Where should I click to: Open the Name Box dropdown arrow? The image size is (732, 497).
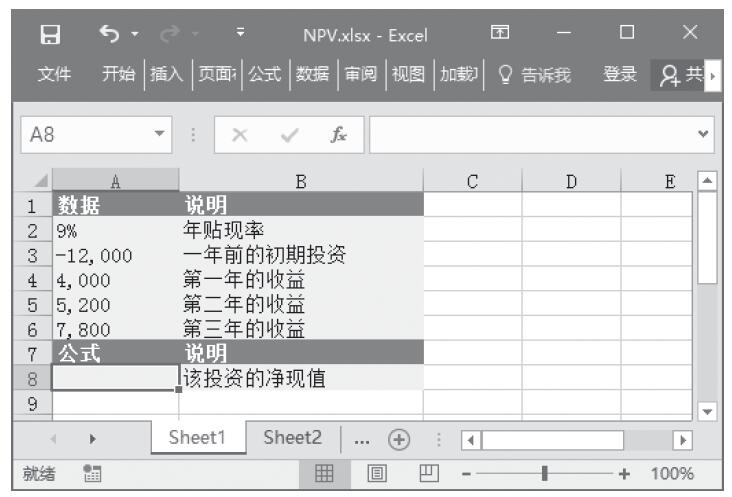[158, 133]
